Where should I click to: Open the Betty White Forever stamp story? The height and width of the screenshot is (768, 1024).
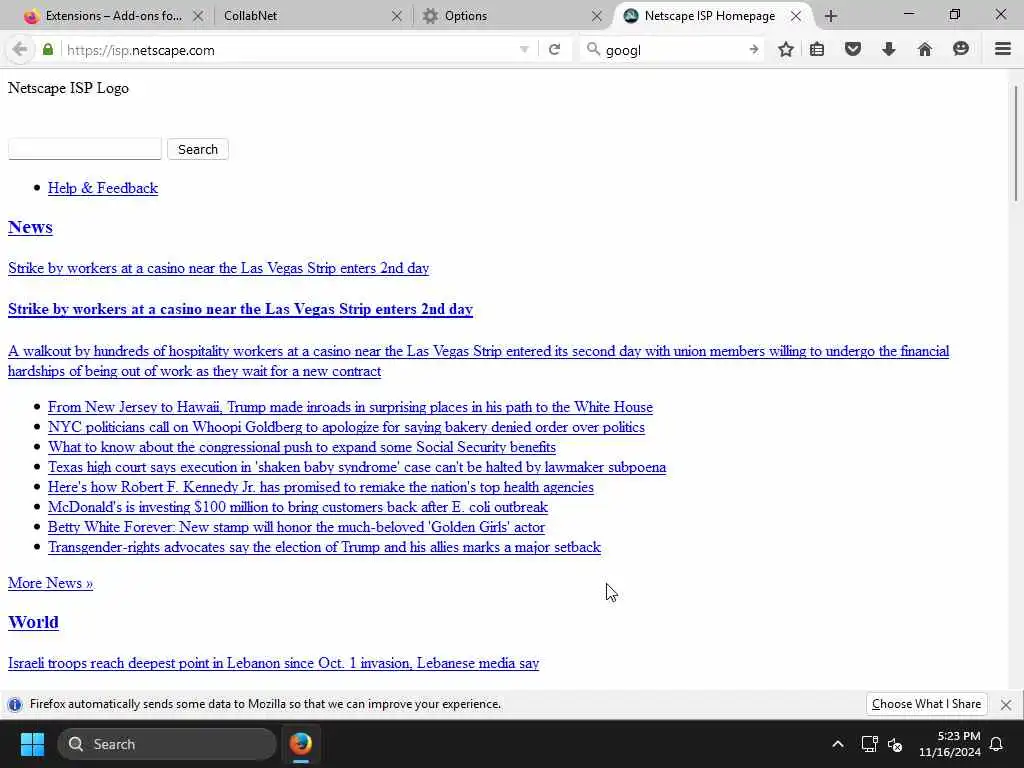(x=296, y=527)
